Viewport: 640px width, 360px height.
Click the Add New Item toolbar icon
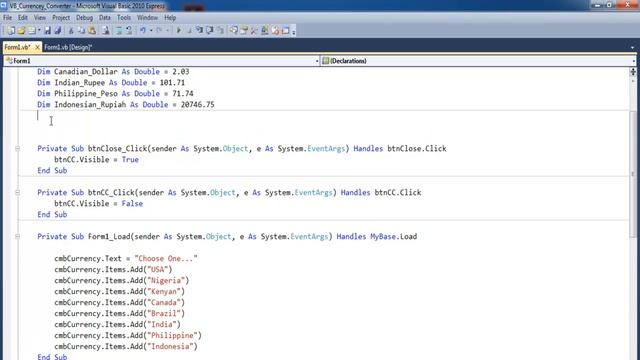[x=31, y=31]
